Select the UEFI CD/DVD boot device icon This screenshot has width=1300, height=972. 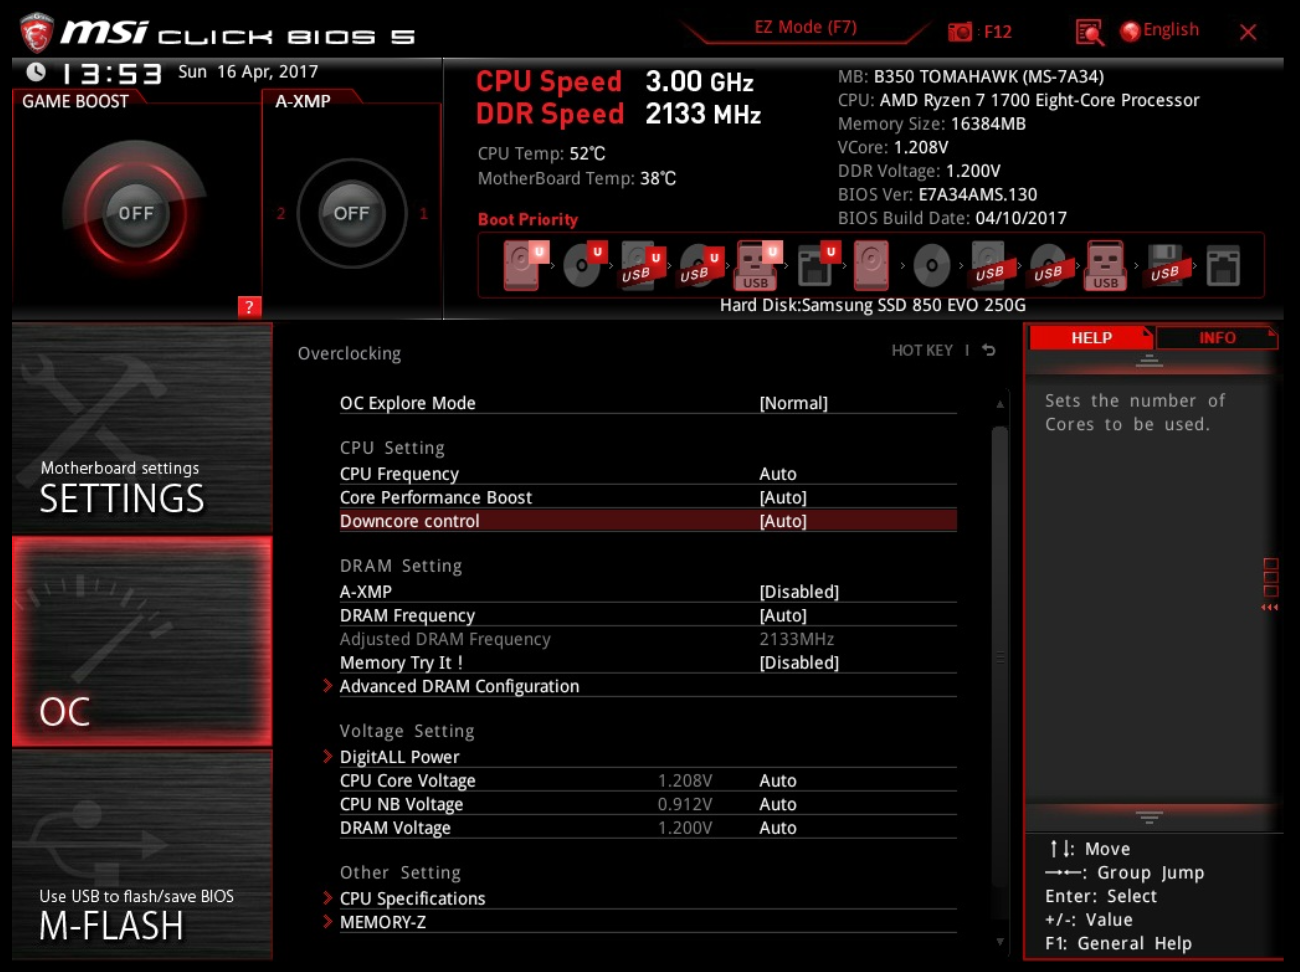583,266
